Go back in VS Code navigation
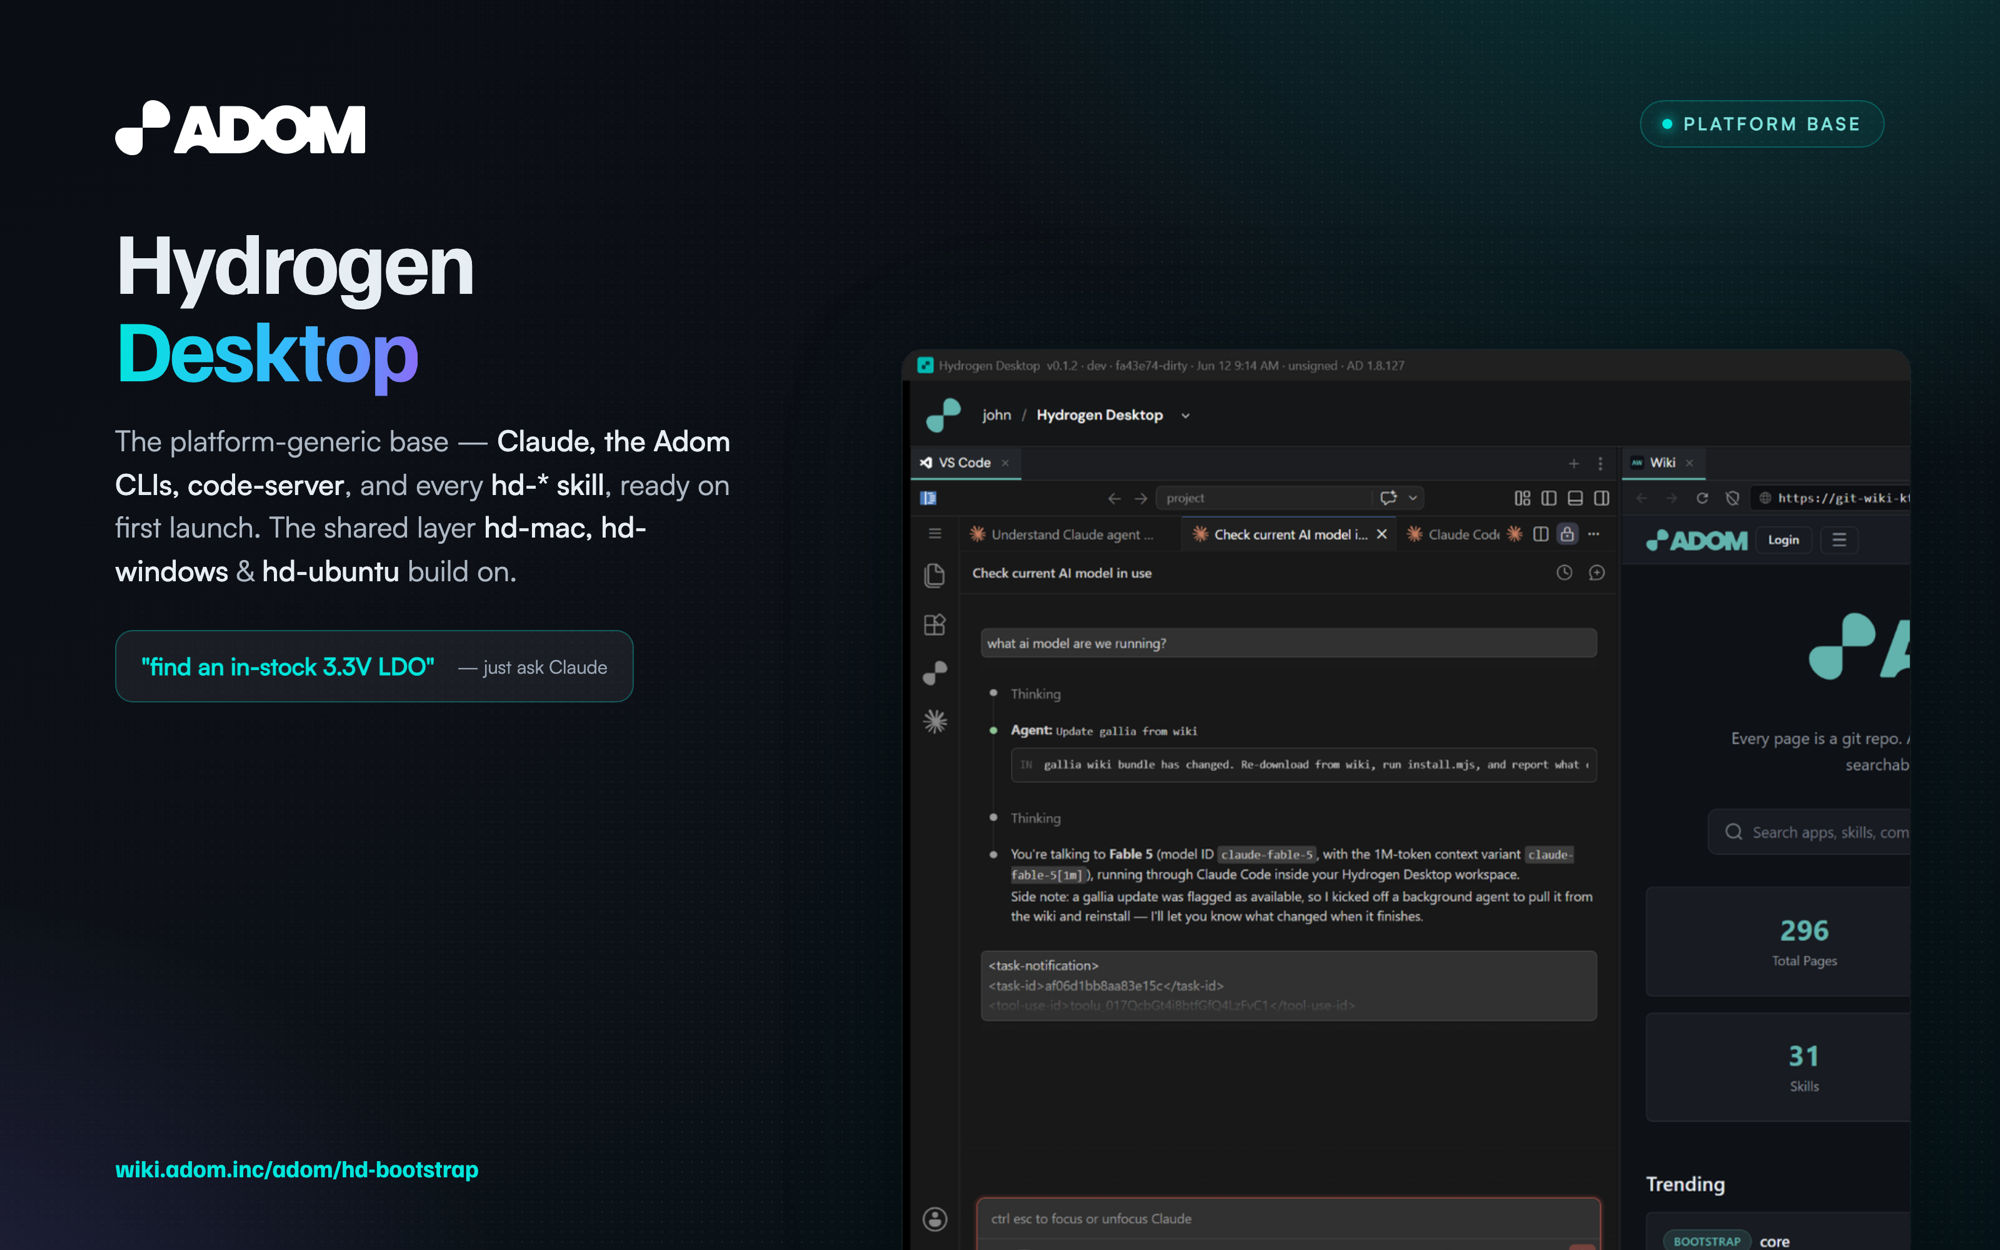 point(1114,498)
